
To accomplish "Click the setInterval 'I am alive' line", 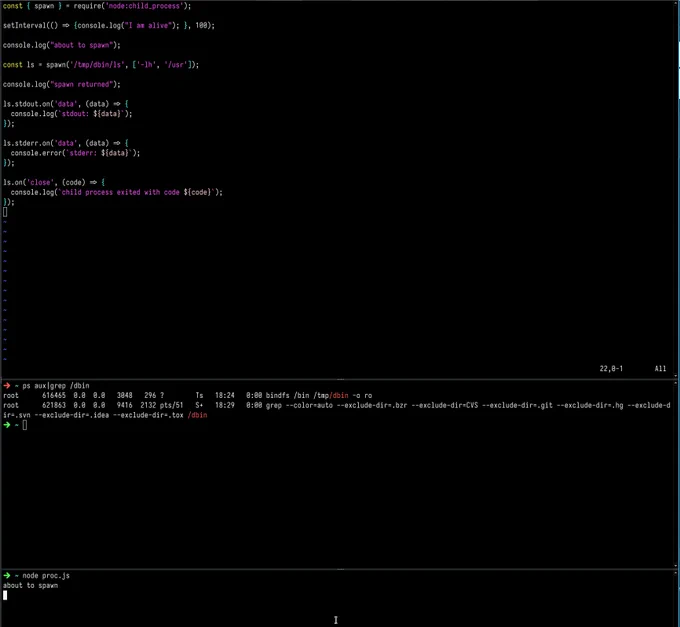I will click(x=109, y=26).
